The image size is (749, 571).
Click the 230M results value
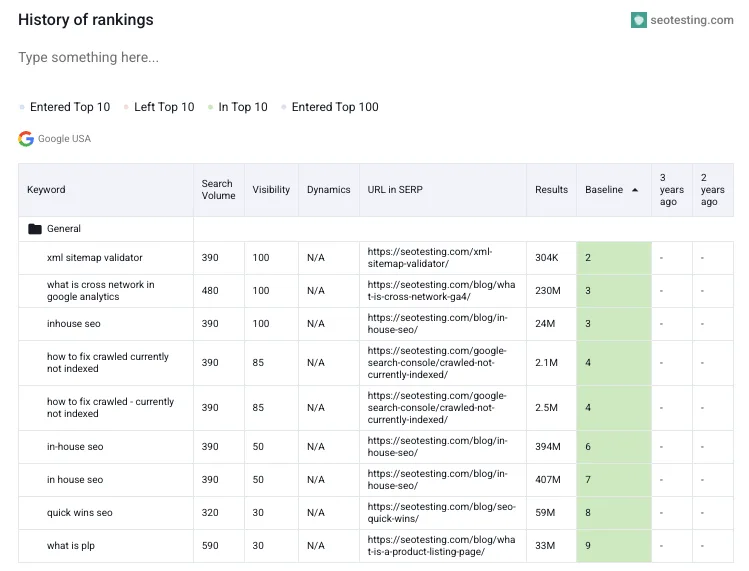coord(547,291)
